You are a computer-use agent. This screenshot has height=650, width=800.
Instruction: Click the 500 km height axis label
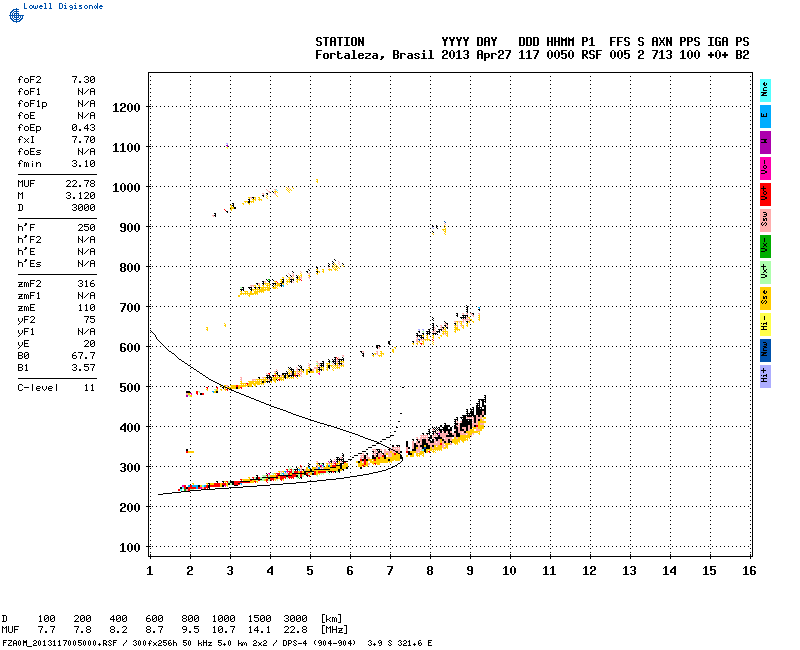coord(130,388)
